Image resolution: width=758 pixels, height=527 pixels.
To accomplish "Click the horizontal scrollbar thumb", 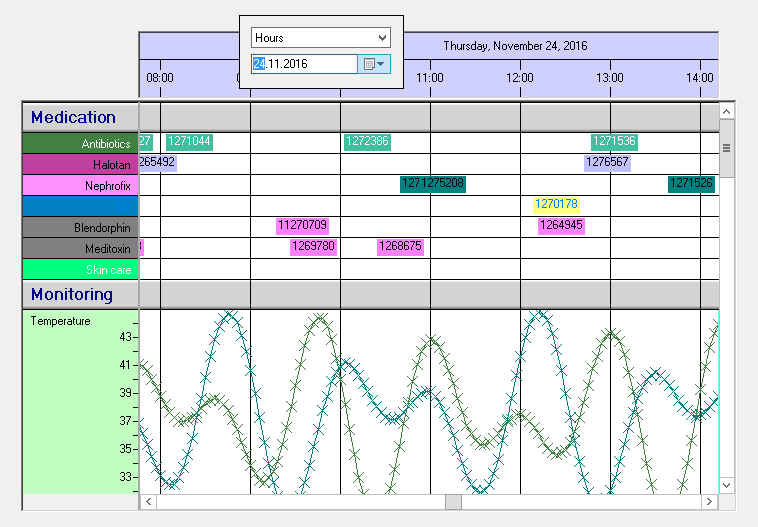I will 454,501.
